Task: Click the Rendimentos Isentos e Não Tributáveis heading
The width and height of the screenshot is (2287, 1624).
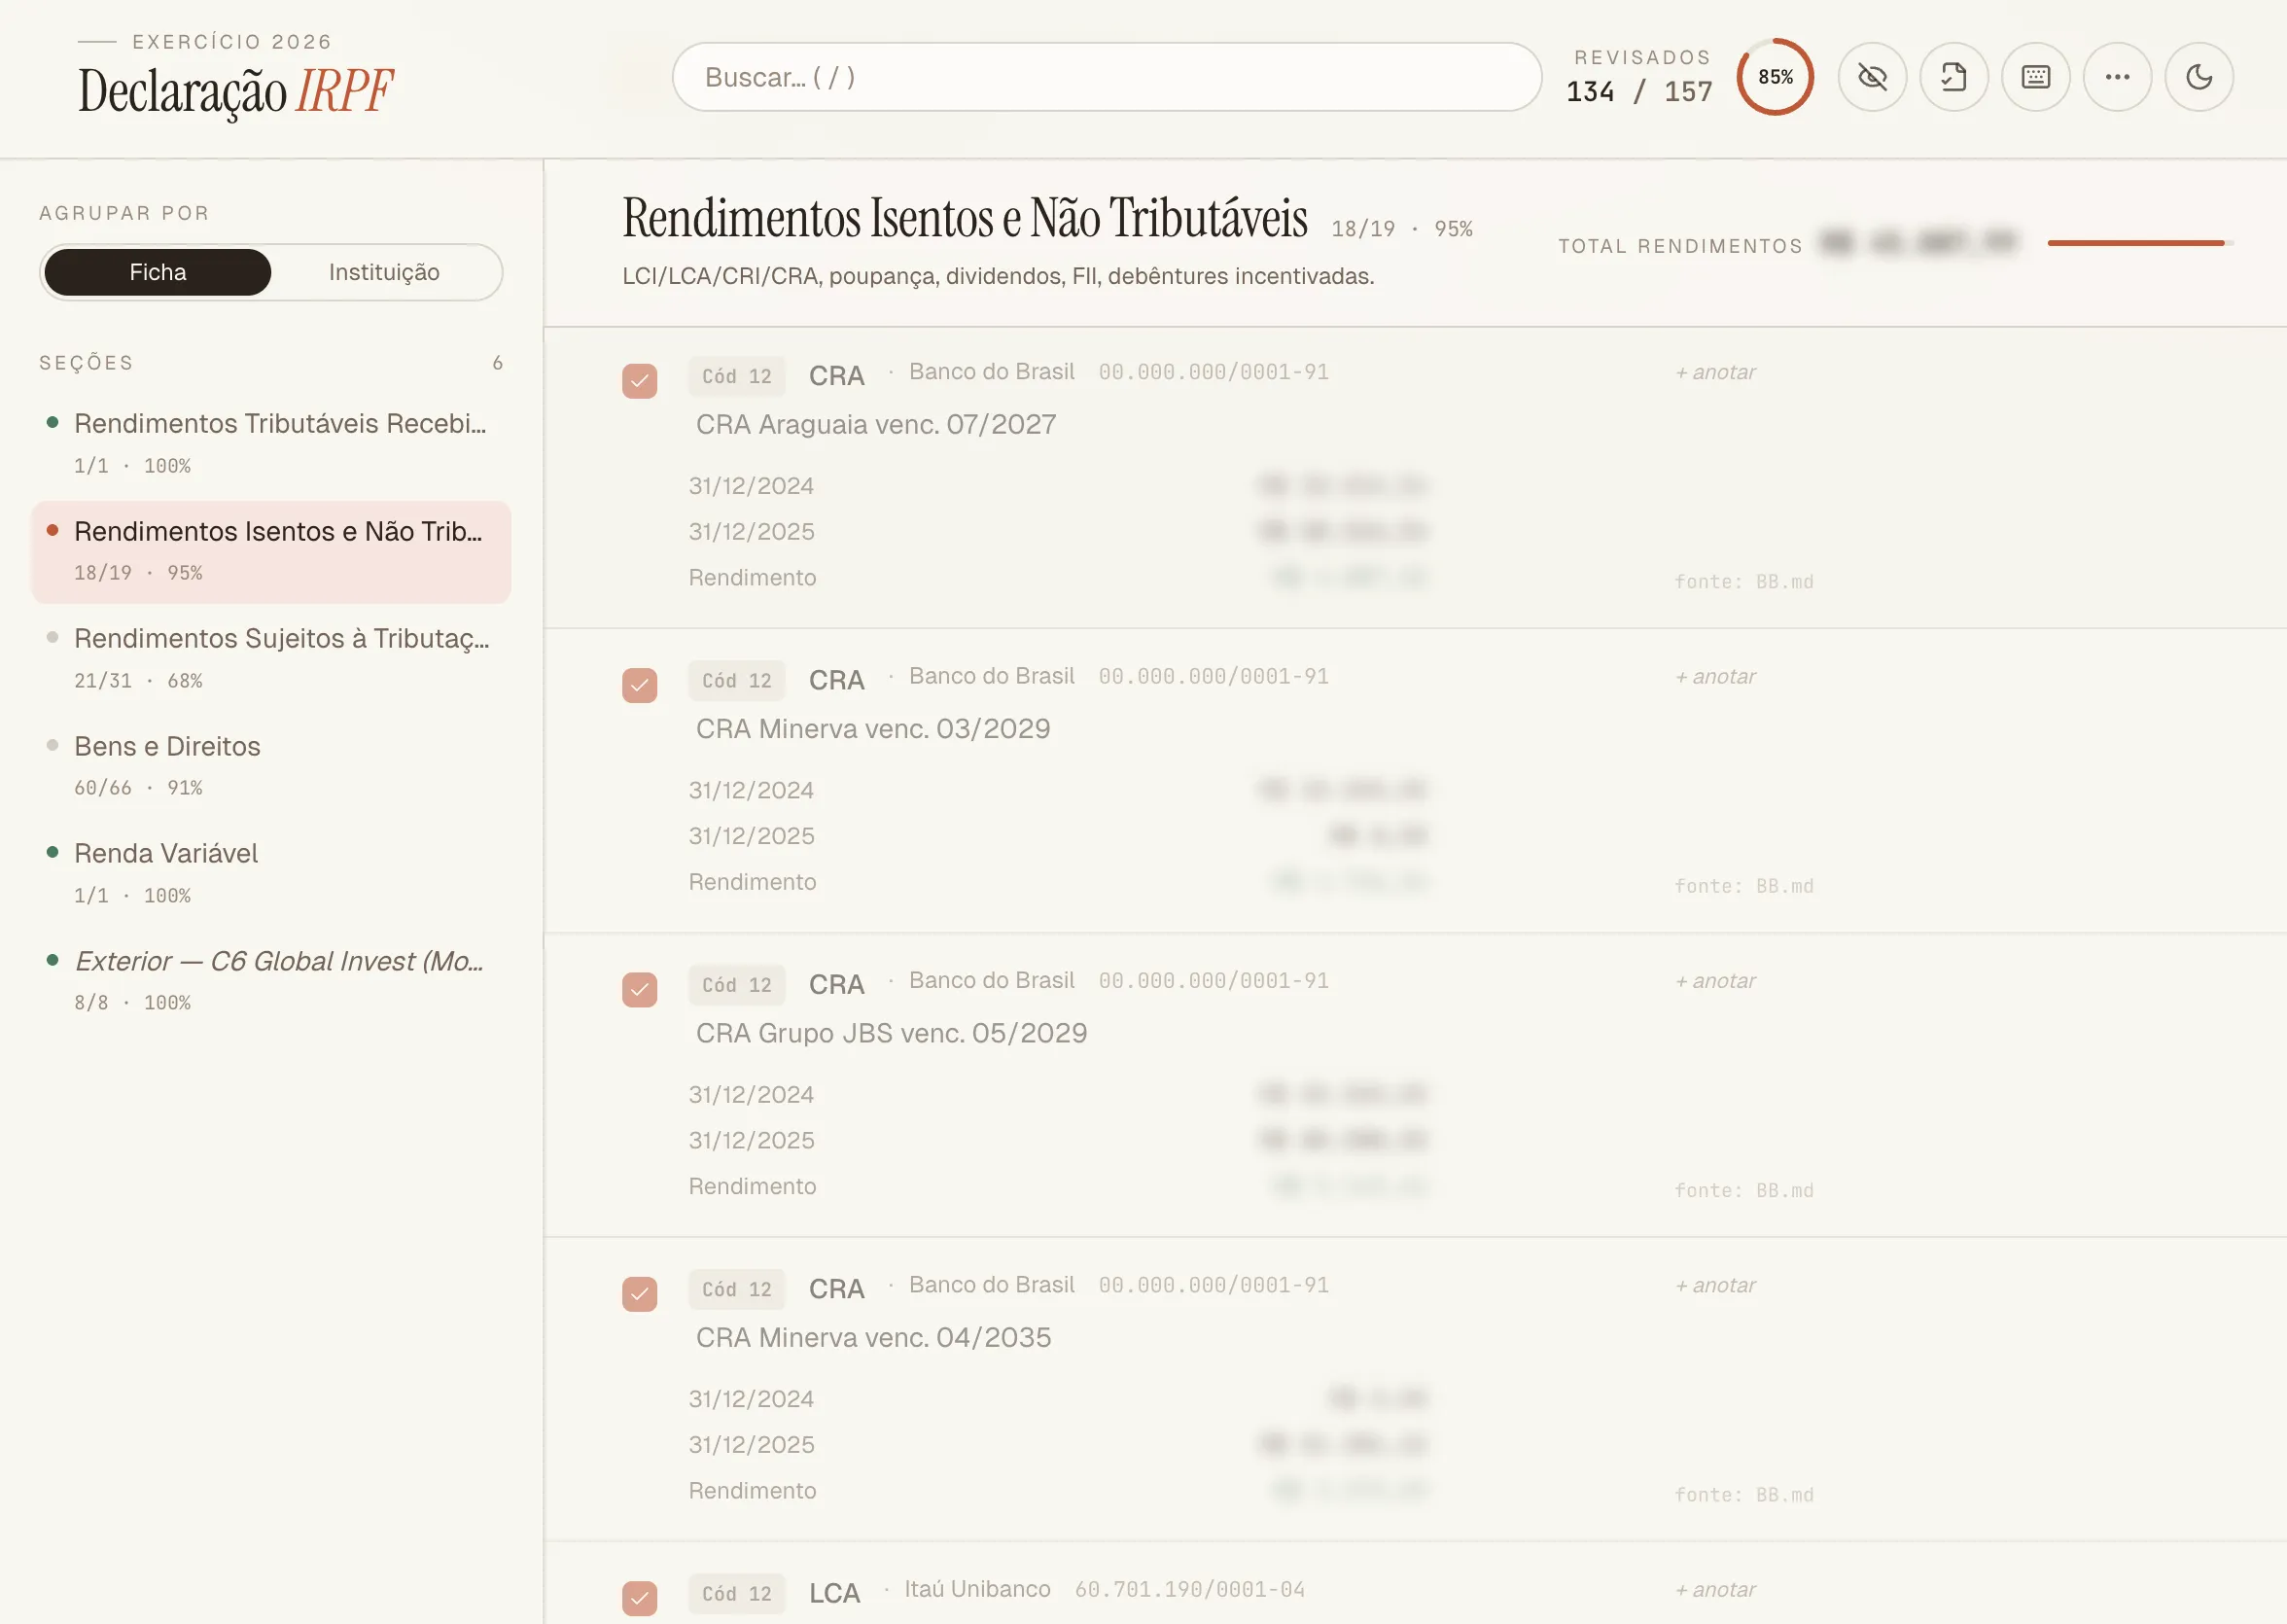Action: [965, 218]
